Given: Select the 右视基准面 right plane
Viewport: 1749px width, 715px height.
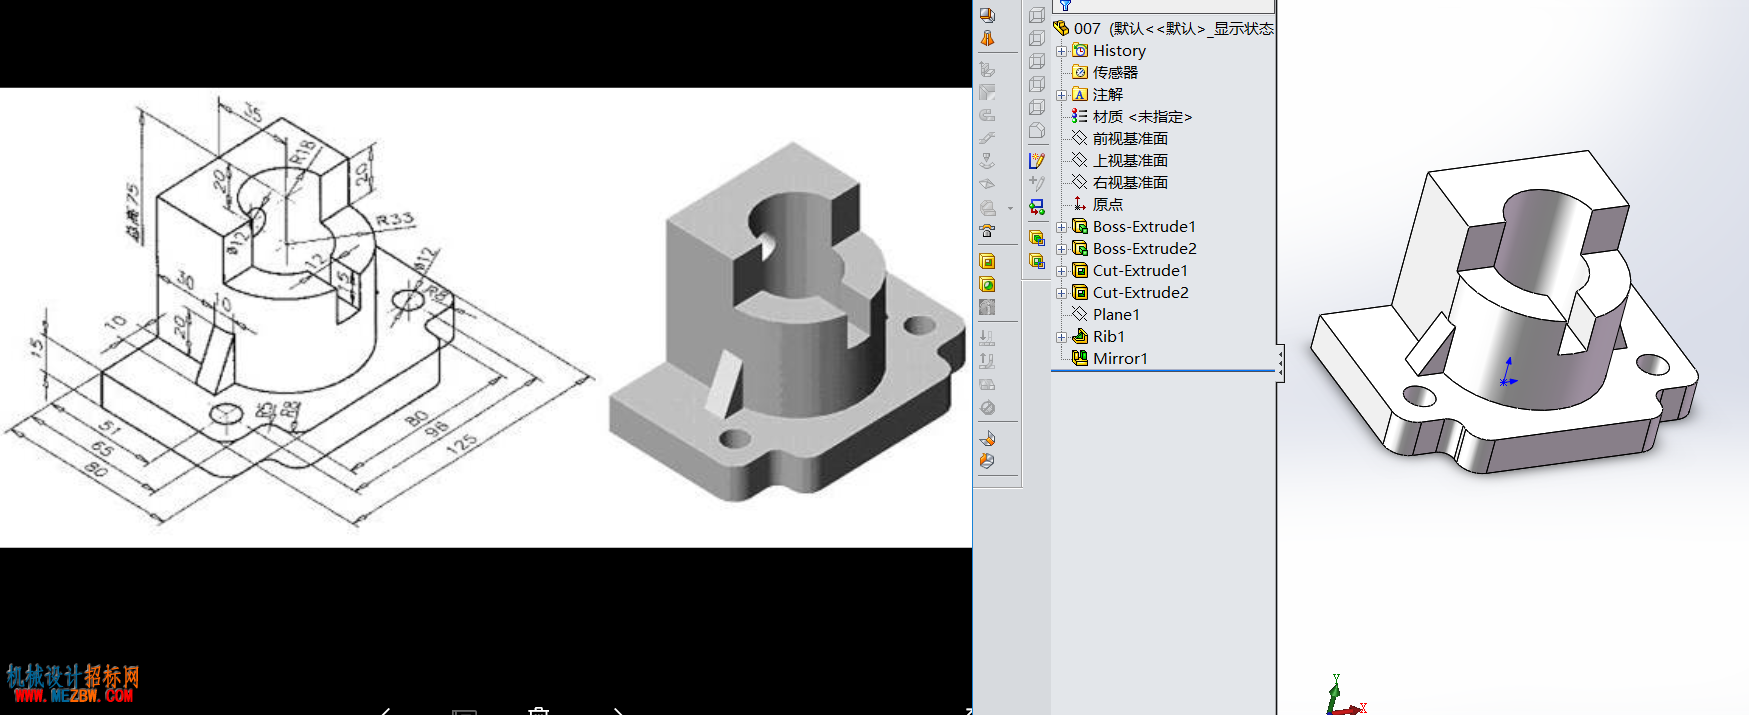Looking at the screenshot, I should point(1120,183).
